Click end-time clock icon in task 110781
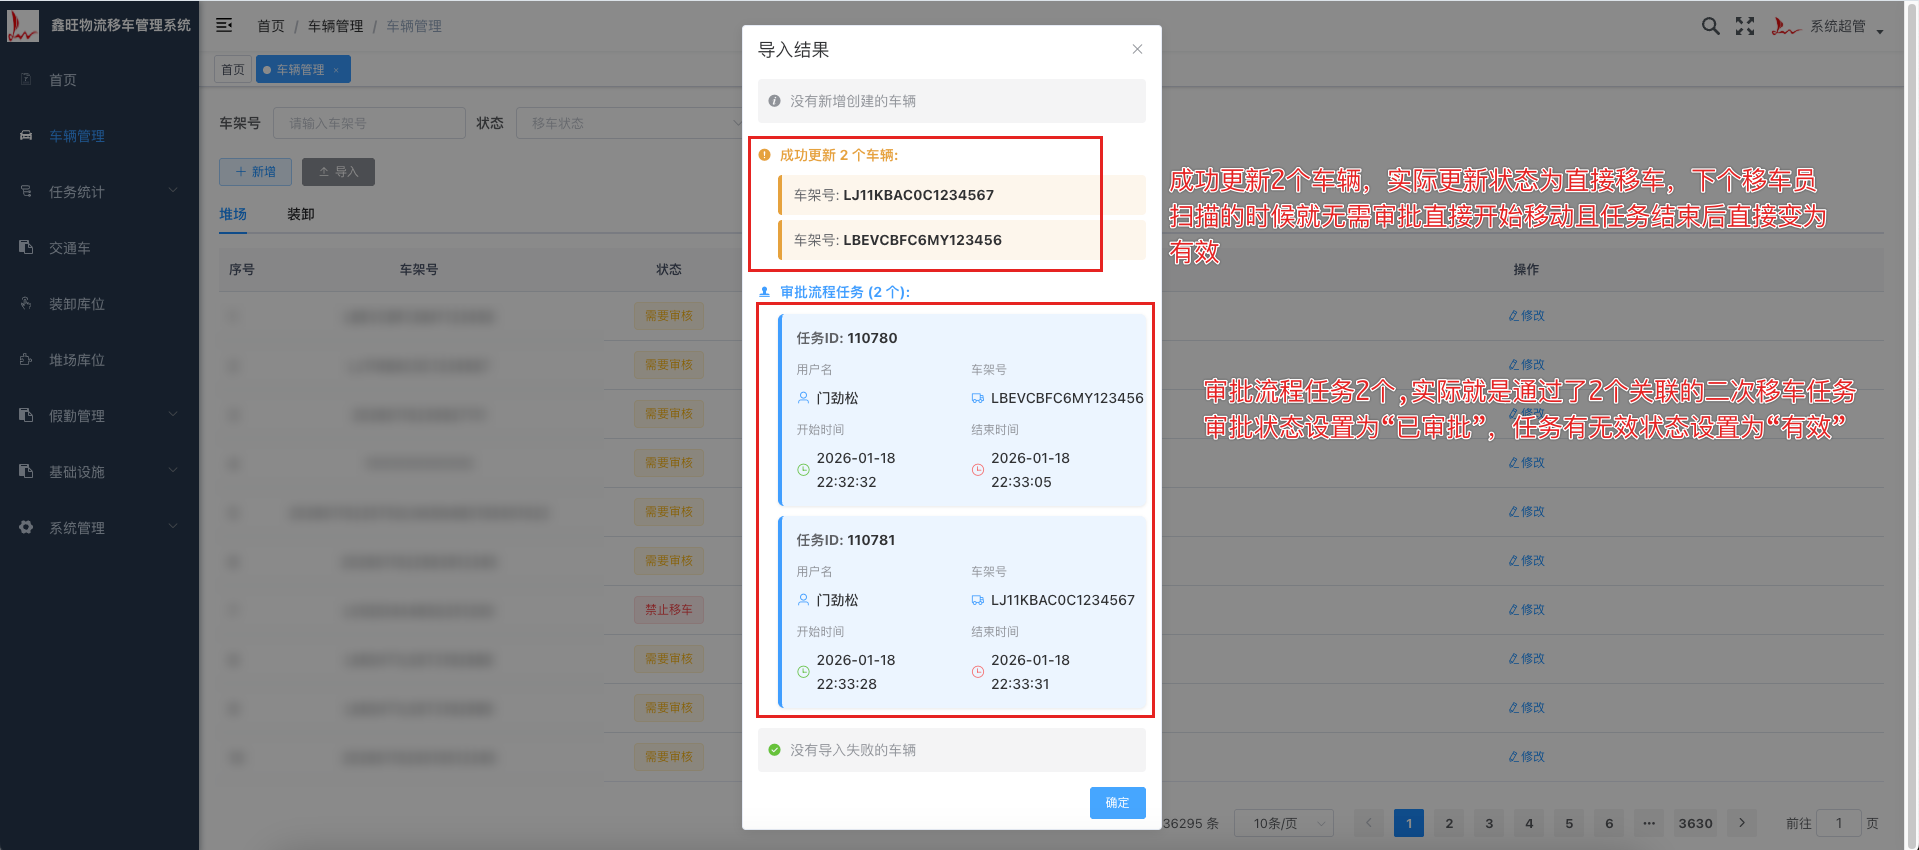The image size is (1919, 850). point(978,672)
